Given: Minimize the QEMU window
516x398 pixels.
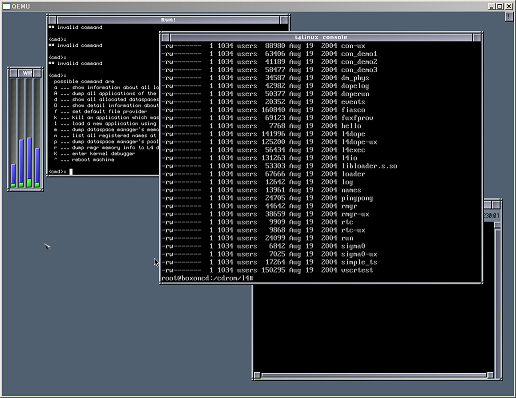Looking at the screenshot, I should point(492,6).
